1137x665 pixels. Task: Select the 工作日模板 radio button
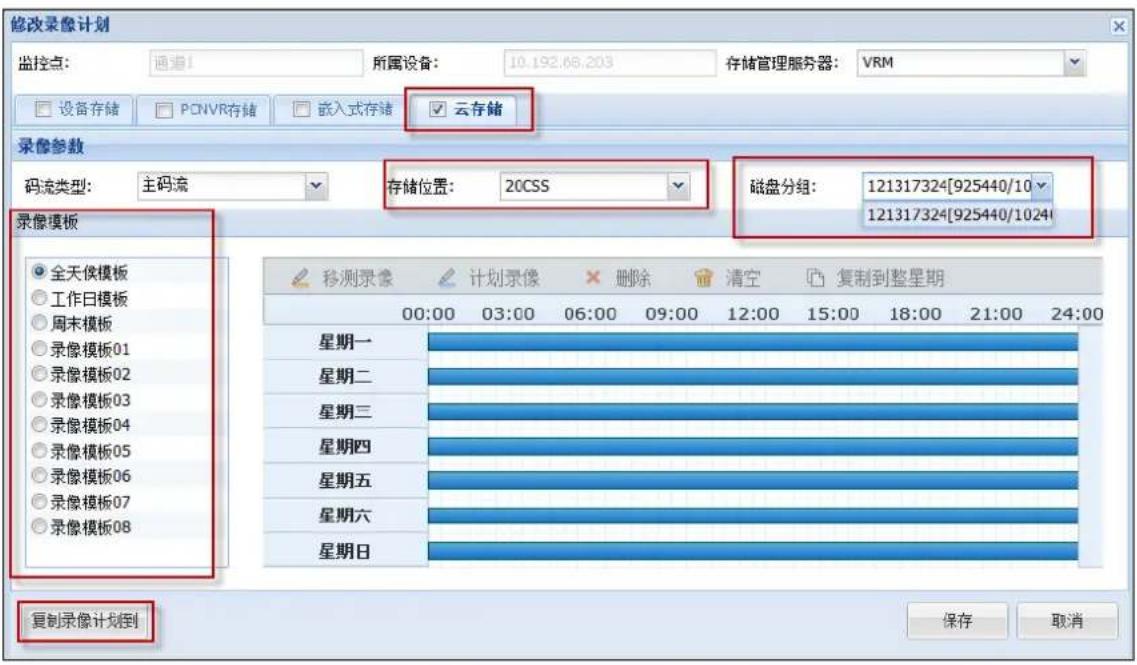point(39,298)
